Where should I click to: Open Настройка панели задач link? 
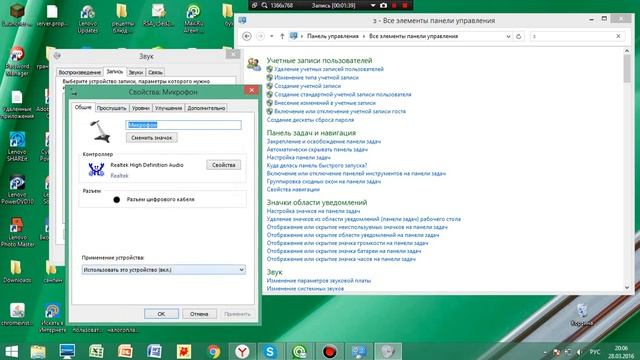click(298, 157)
